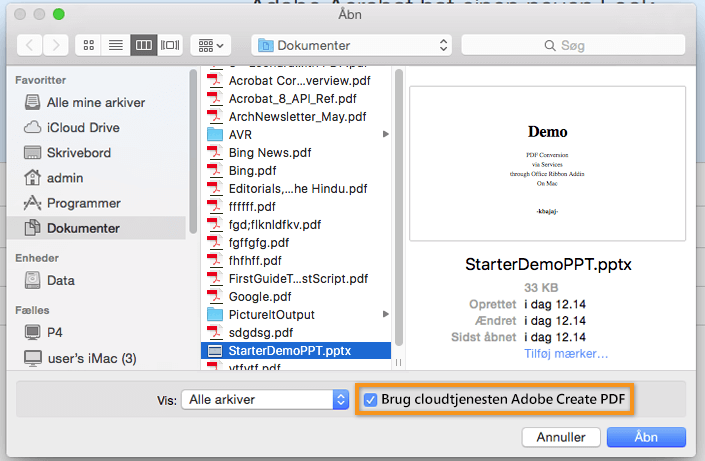Click the user's iMac computer icon
Image resolution: width=705 pixels, height=461 pixels.
[x=33, y=358]
